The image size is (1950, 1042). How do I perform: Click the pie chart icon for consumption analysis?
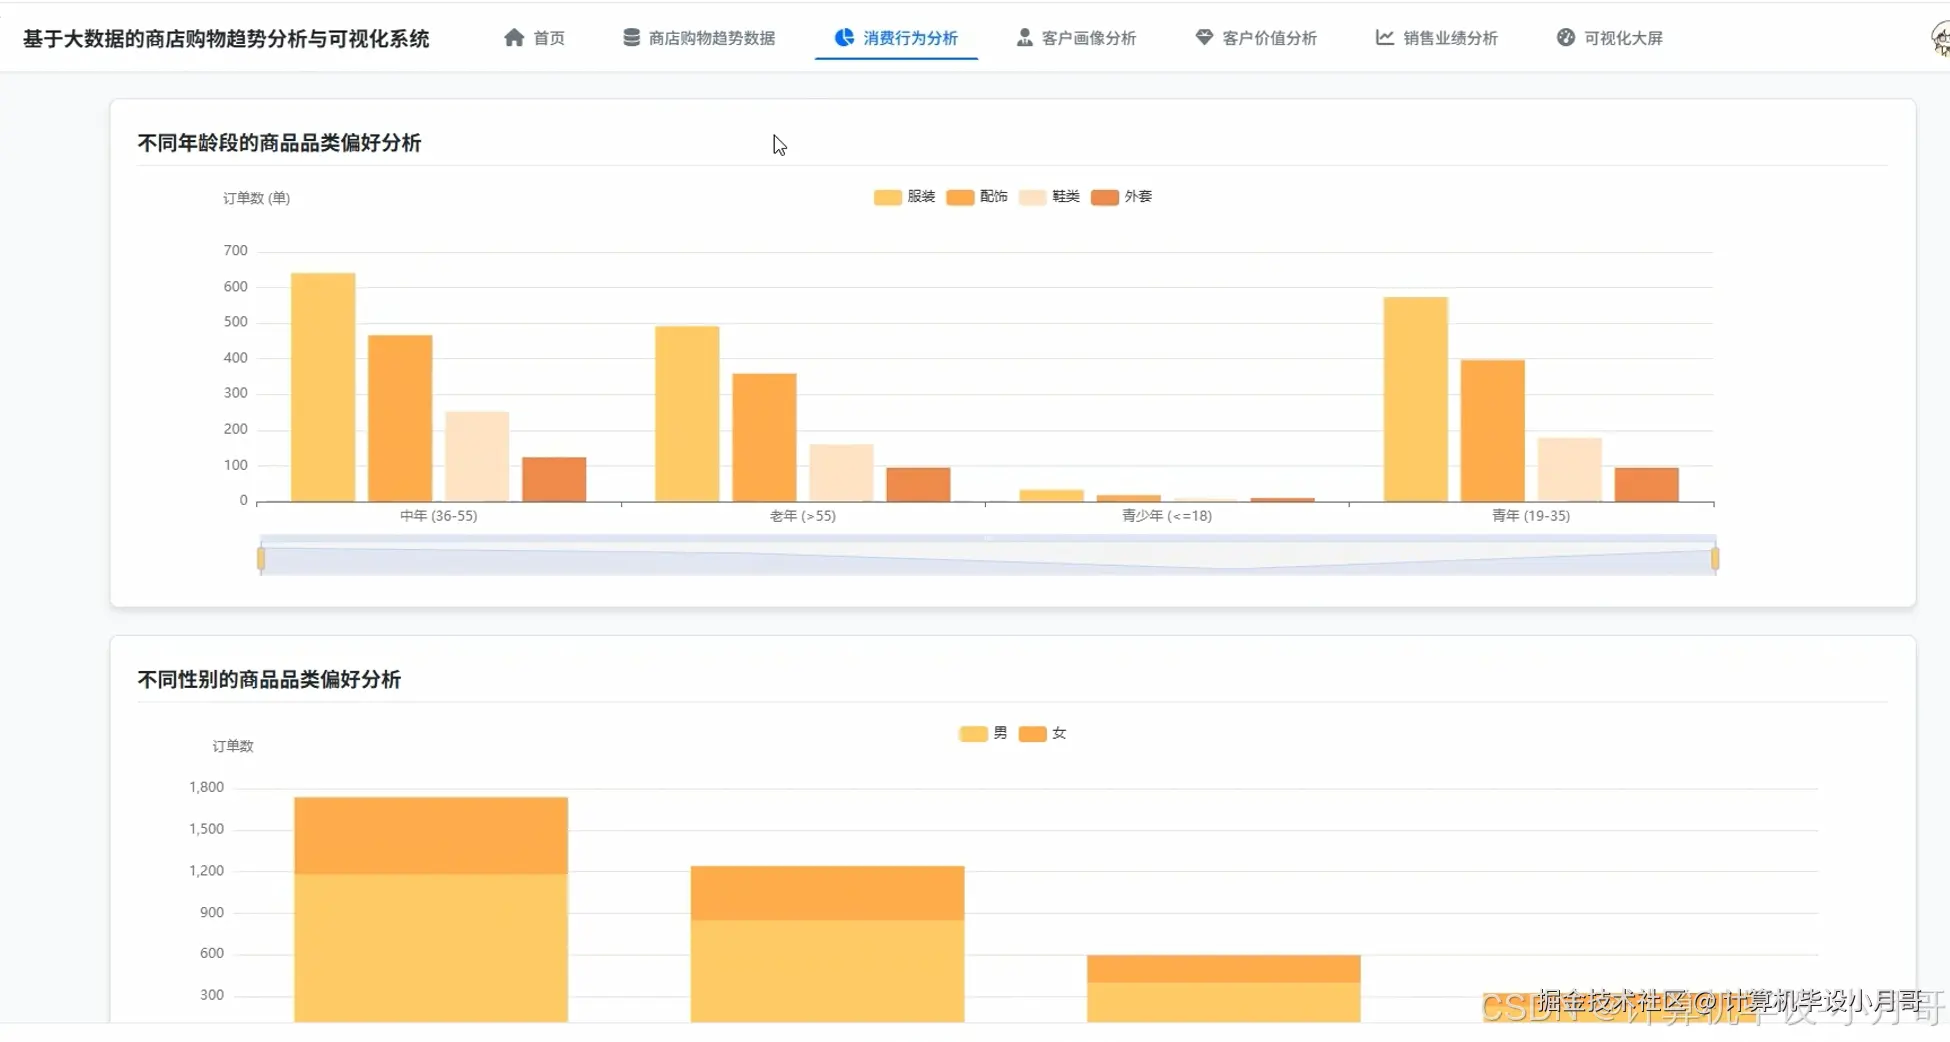pos(844,38)
